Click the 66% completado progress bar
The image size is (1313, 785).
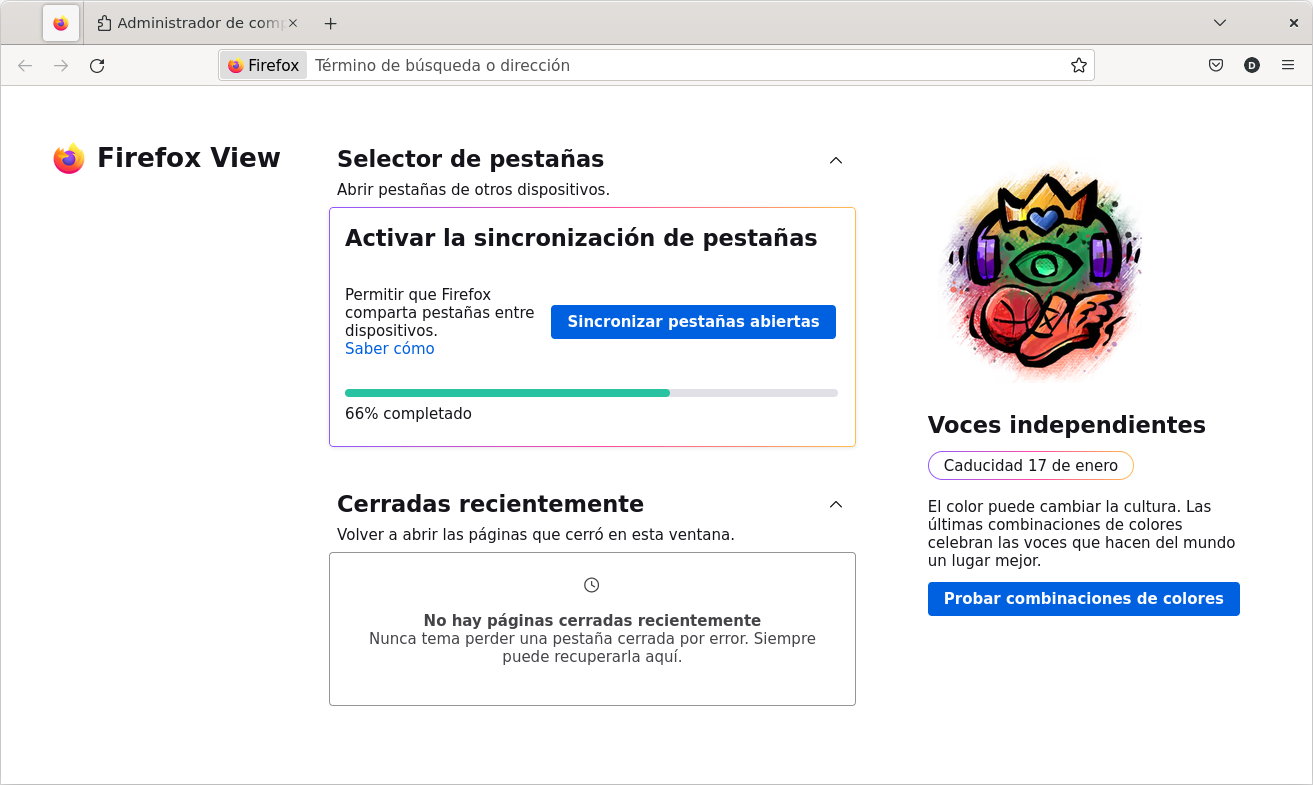click(x=591, y=393)
